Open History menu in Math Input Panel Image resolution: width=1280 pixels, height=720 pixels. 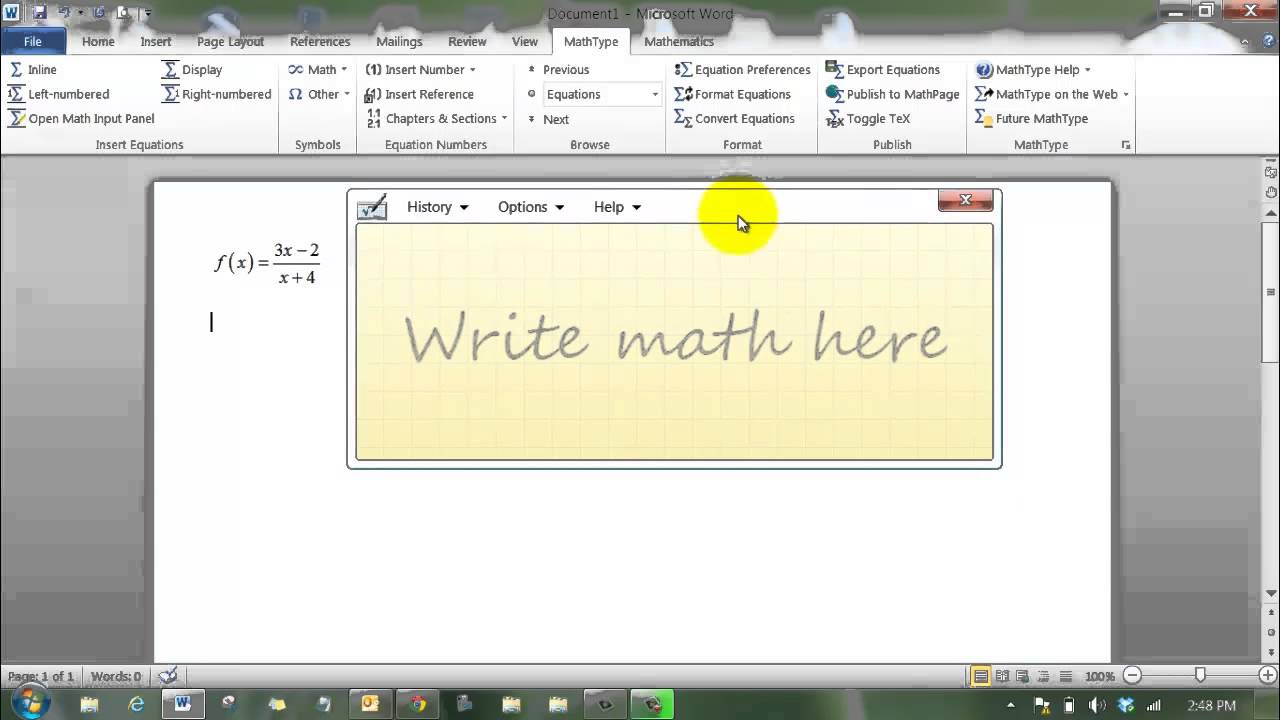click(x=437, y=207)
